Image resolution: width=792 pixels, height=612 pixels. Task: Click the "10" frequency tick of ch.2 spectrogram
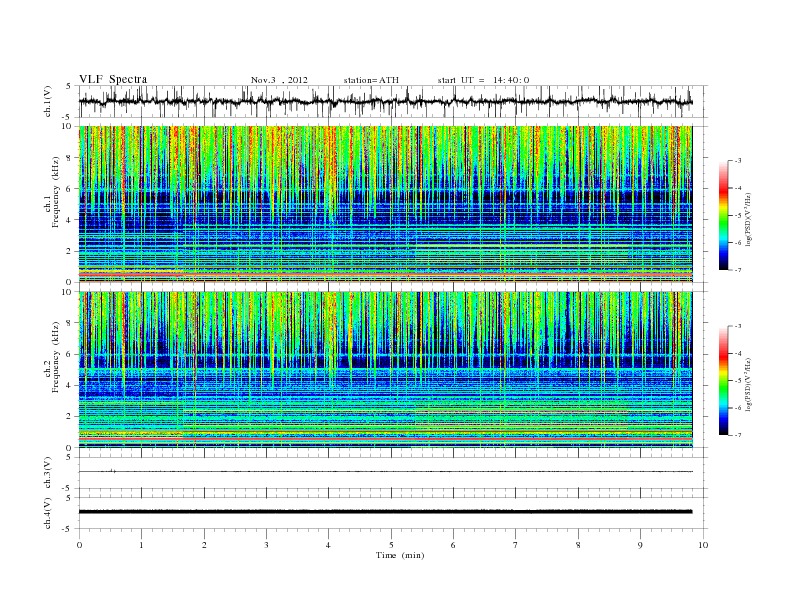click(68, 292)
